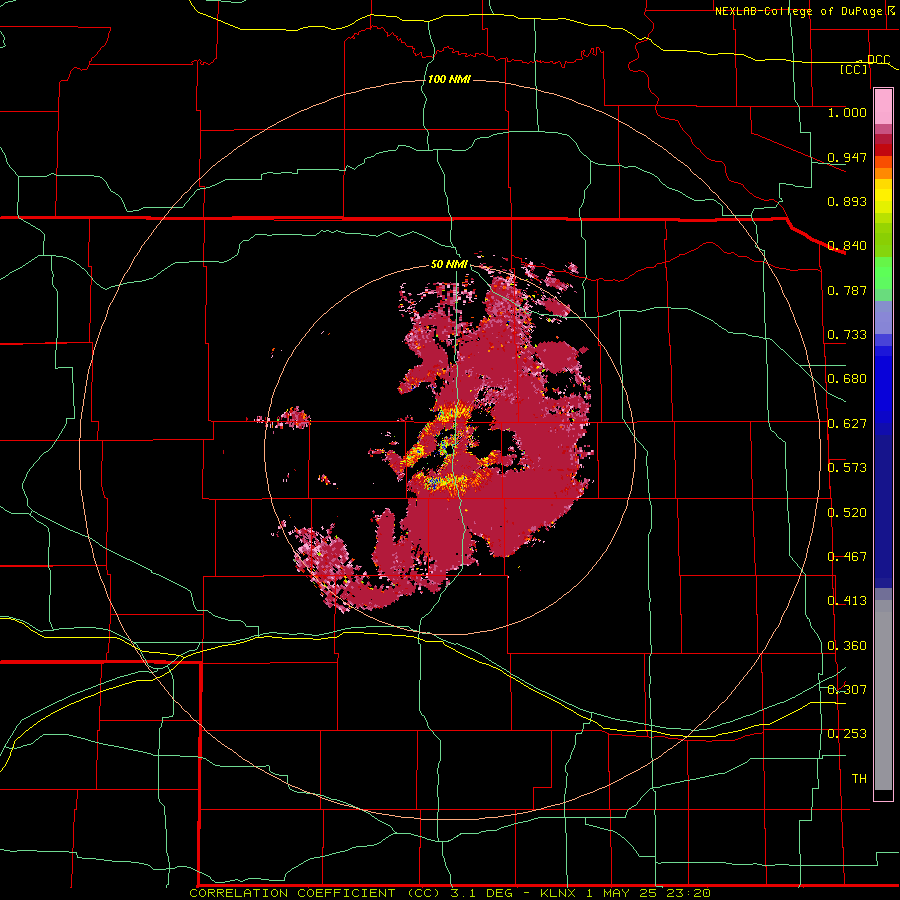Image resolution: width=900 pixels, height=900 pixels.
Task: Click the 0.840 color scale label
Action: 847,246
